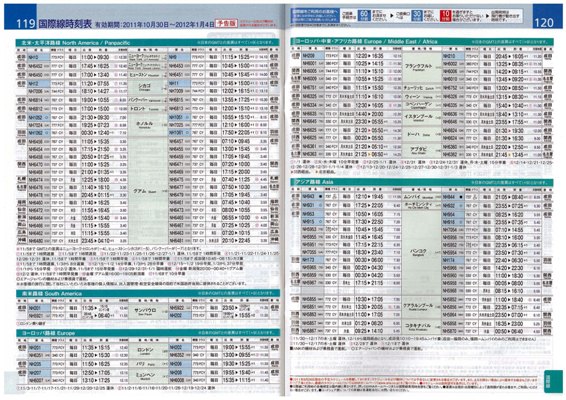Select the サンパウロ São Paulo destination cell
This screenshot has height=400, width=566.
148,311
